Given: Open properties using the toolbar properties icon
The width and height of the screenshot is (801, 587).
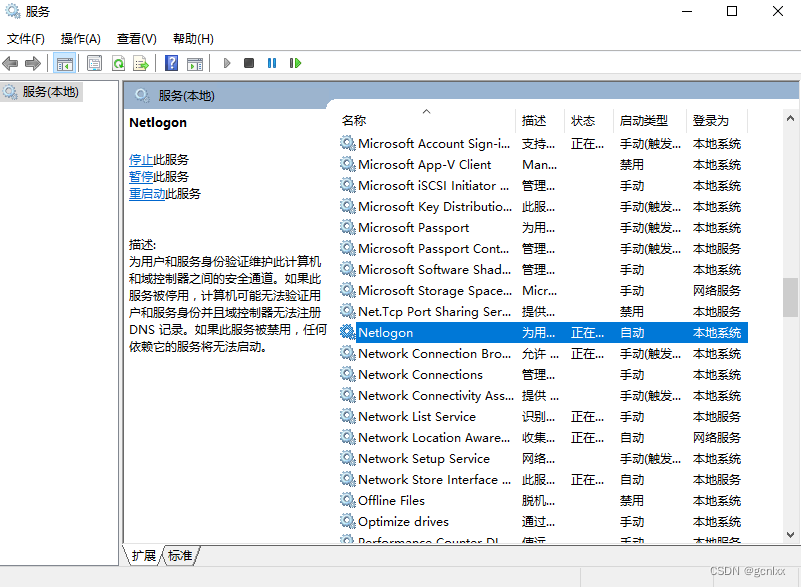Looking at the screenshot, I should click(x=92, y=63).
